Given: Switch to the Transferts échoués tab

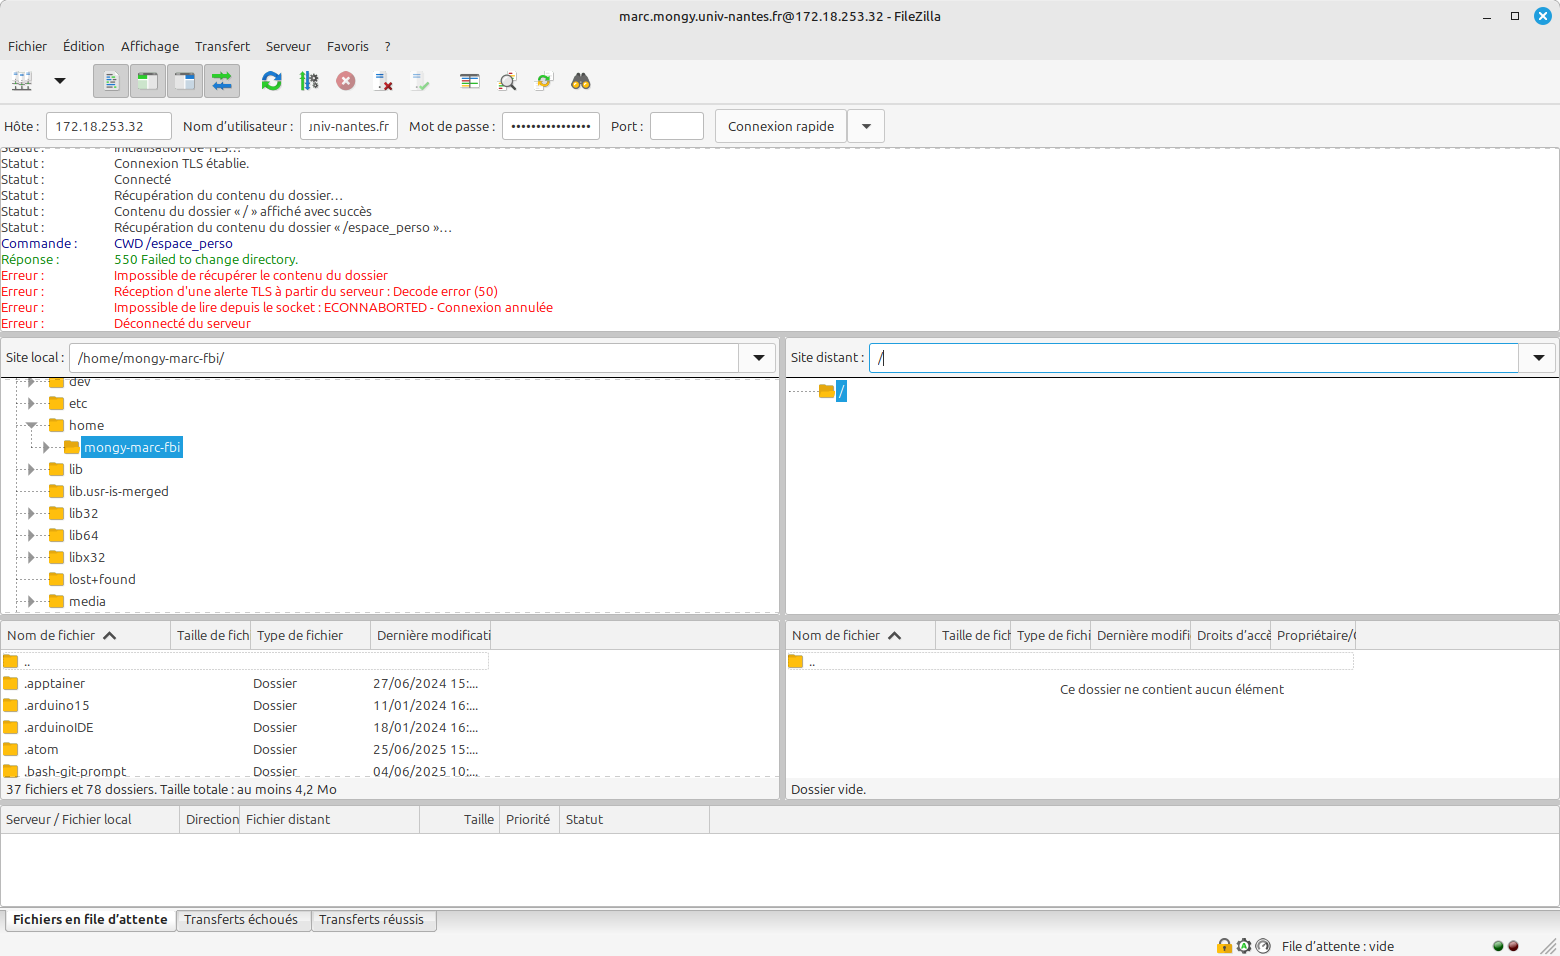Looking at the screenshot, I should 243,920.
